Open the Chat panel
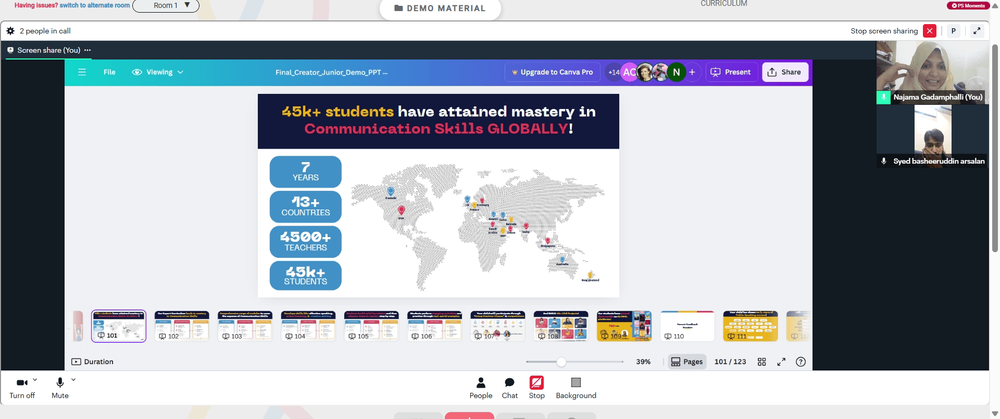The height and width of the screenshot is (419, 1000). click(510, 388)
